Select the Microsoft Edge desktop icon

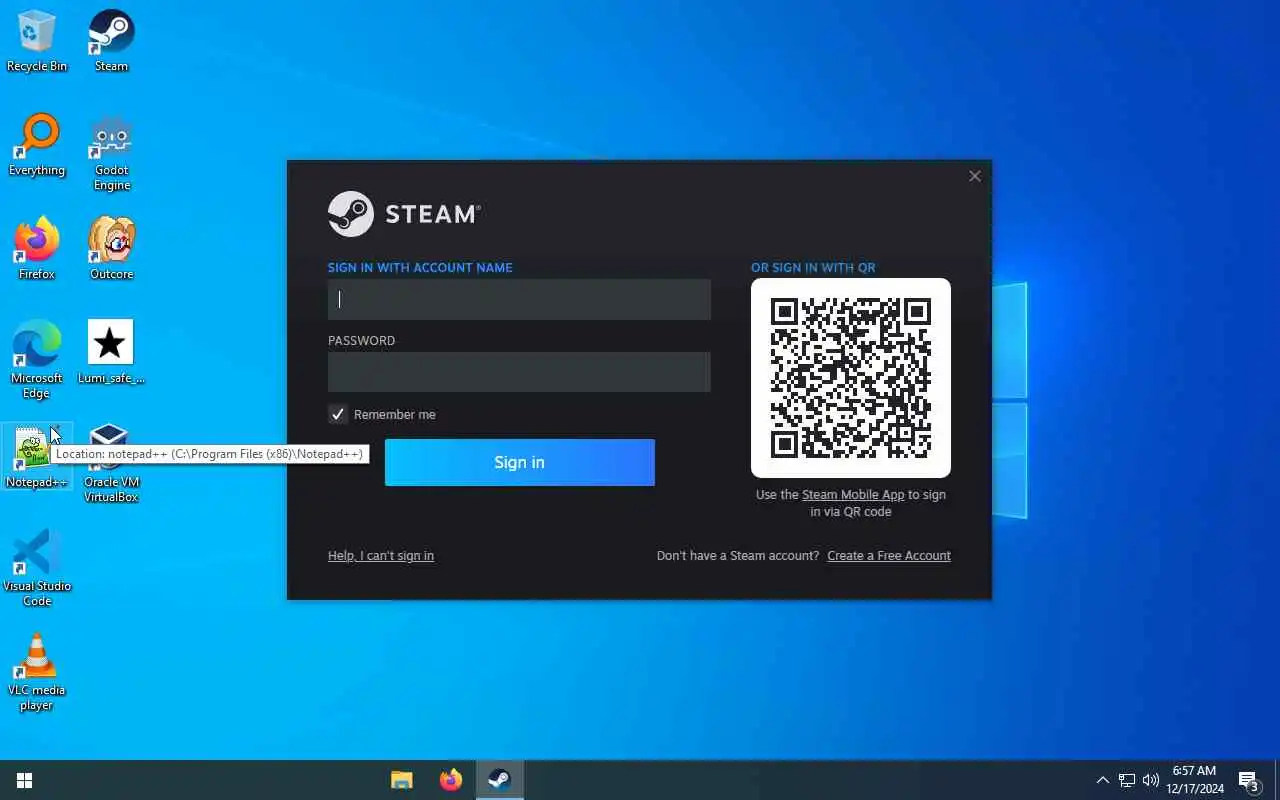37,360
